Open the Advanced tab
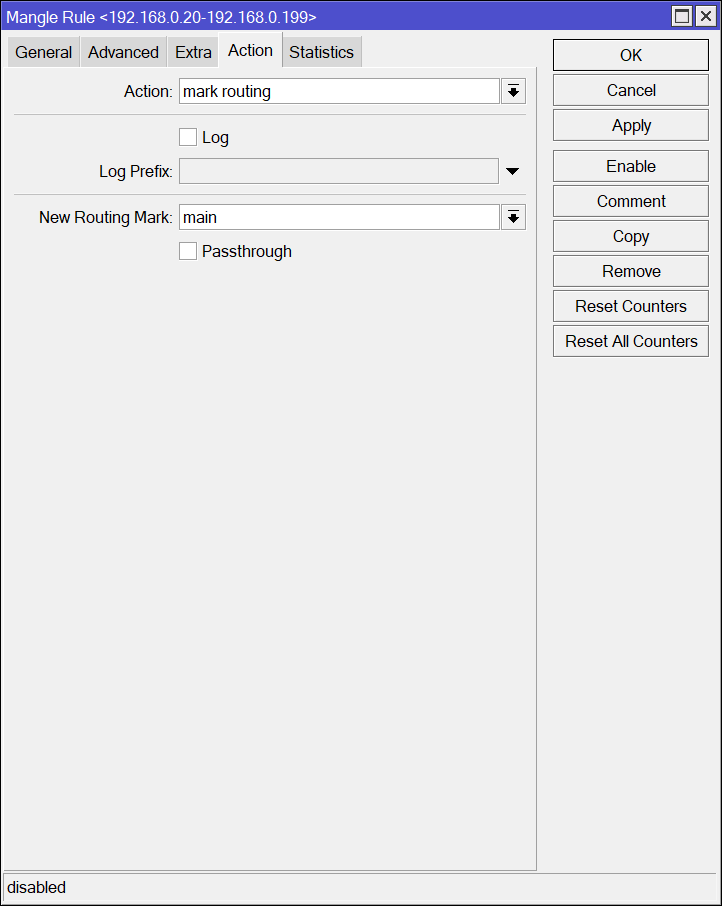 (x=123, y=53)
